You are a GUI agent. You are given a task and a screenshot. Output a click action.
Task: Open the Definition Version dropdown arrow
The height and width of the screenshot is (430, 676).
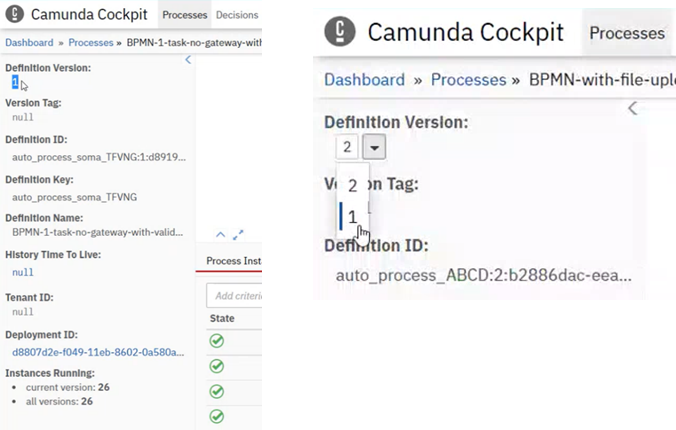pos(374,147)
